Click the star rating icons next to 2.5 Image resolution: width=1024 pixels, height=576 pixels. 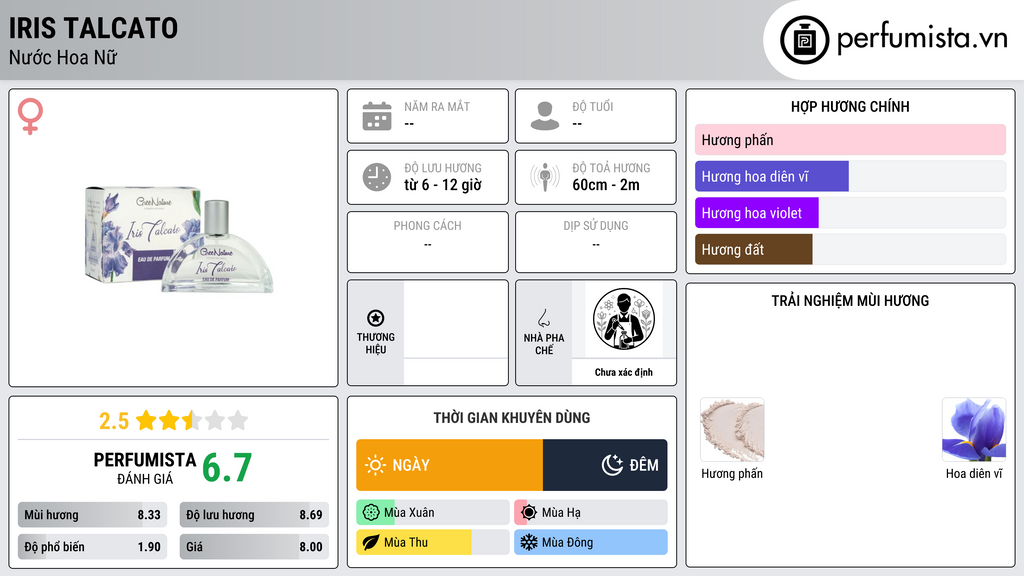tap(192, 420)
